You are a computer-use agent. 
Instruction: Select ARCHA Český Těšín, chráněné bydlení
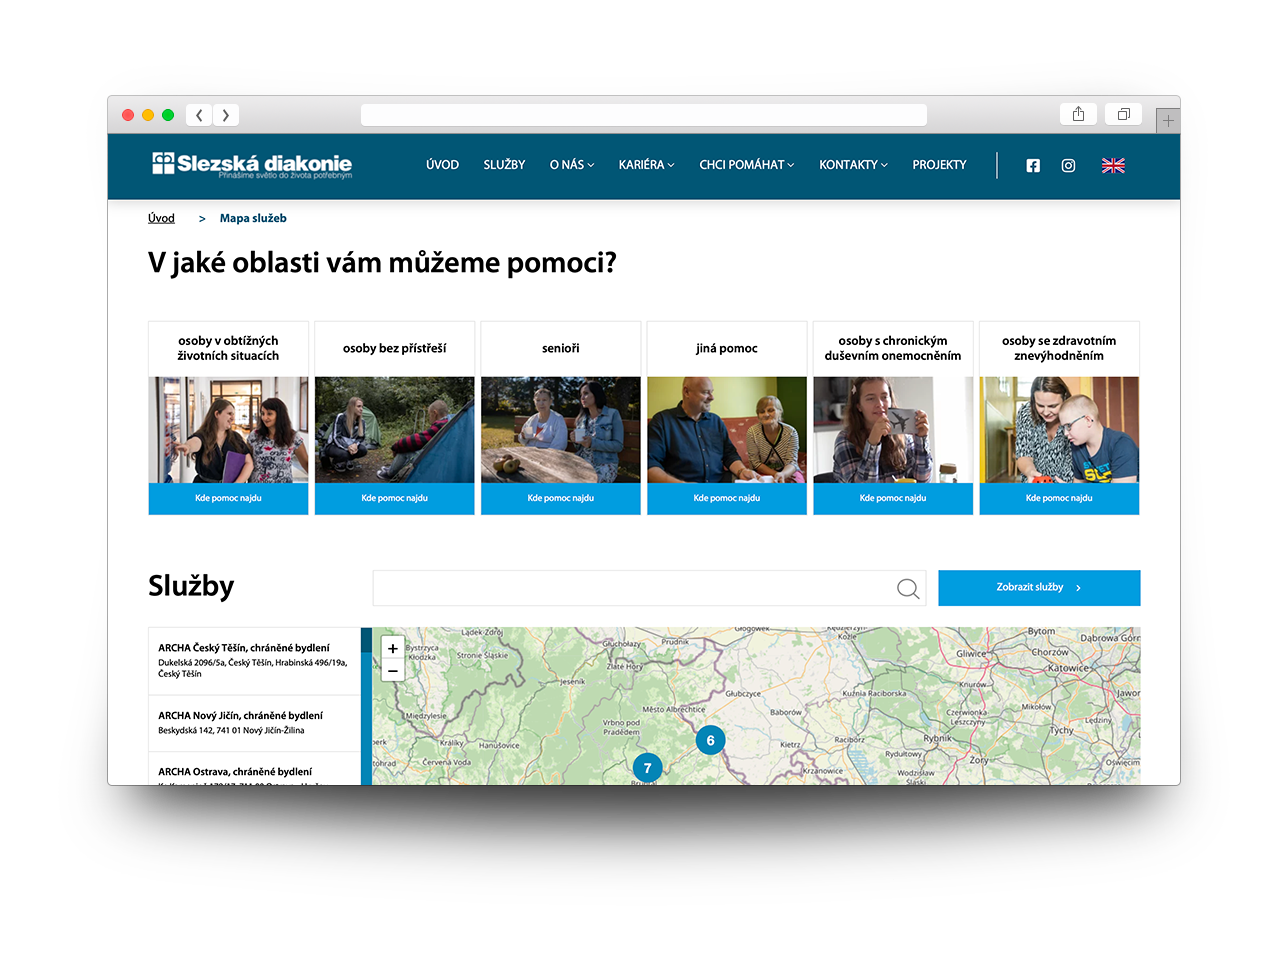coord(254,661)
